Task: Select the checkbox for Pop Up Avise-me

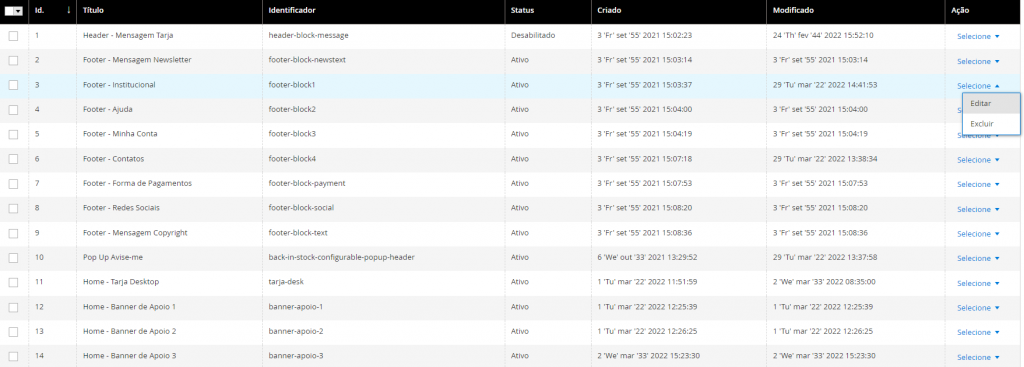Action: 13,258
